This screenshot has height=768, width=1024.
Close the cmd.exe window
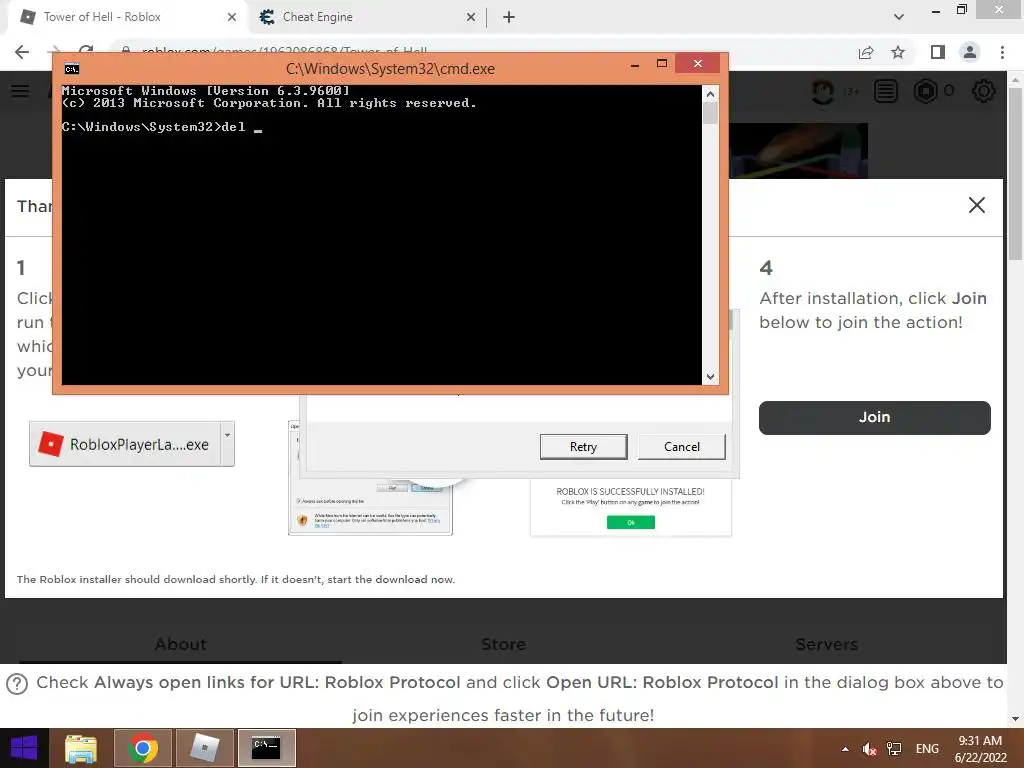[697, 63]
